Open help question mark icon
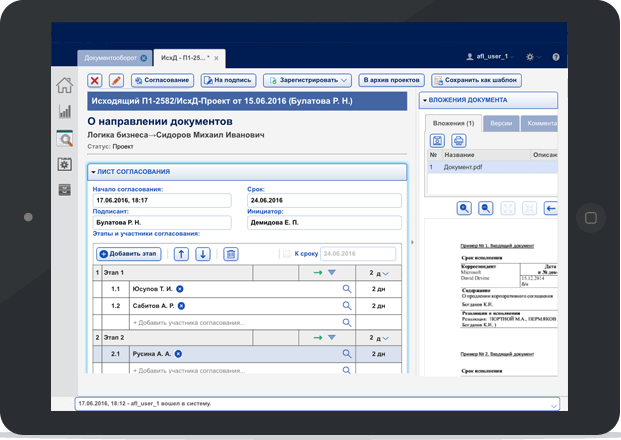This screenshot has height=440, width=621. [556, 57]
